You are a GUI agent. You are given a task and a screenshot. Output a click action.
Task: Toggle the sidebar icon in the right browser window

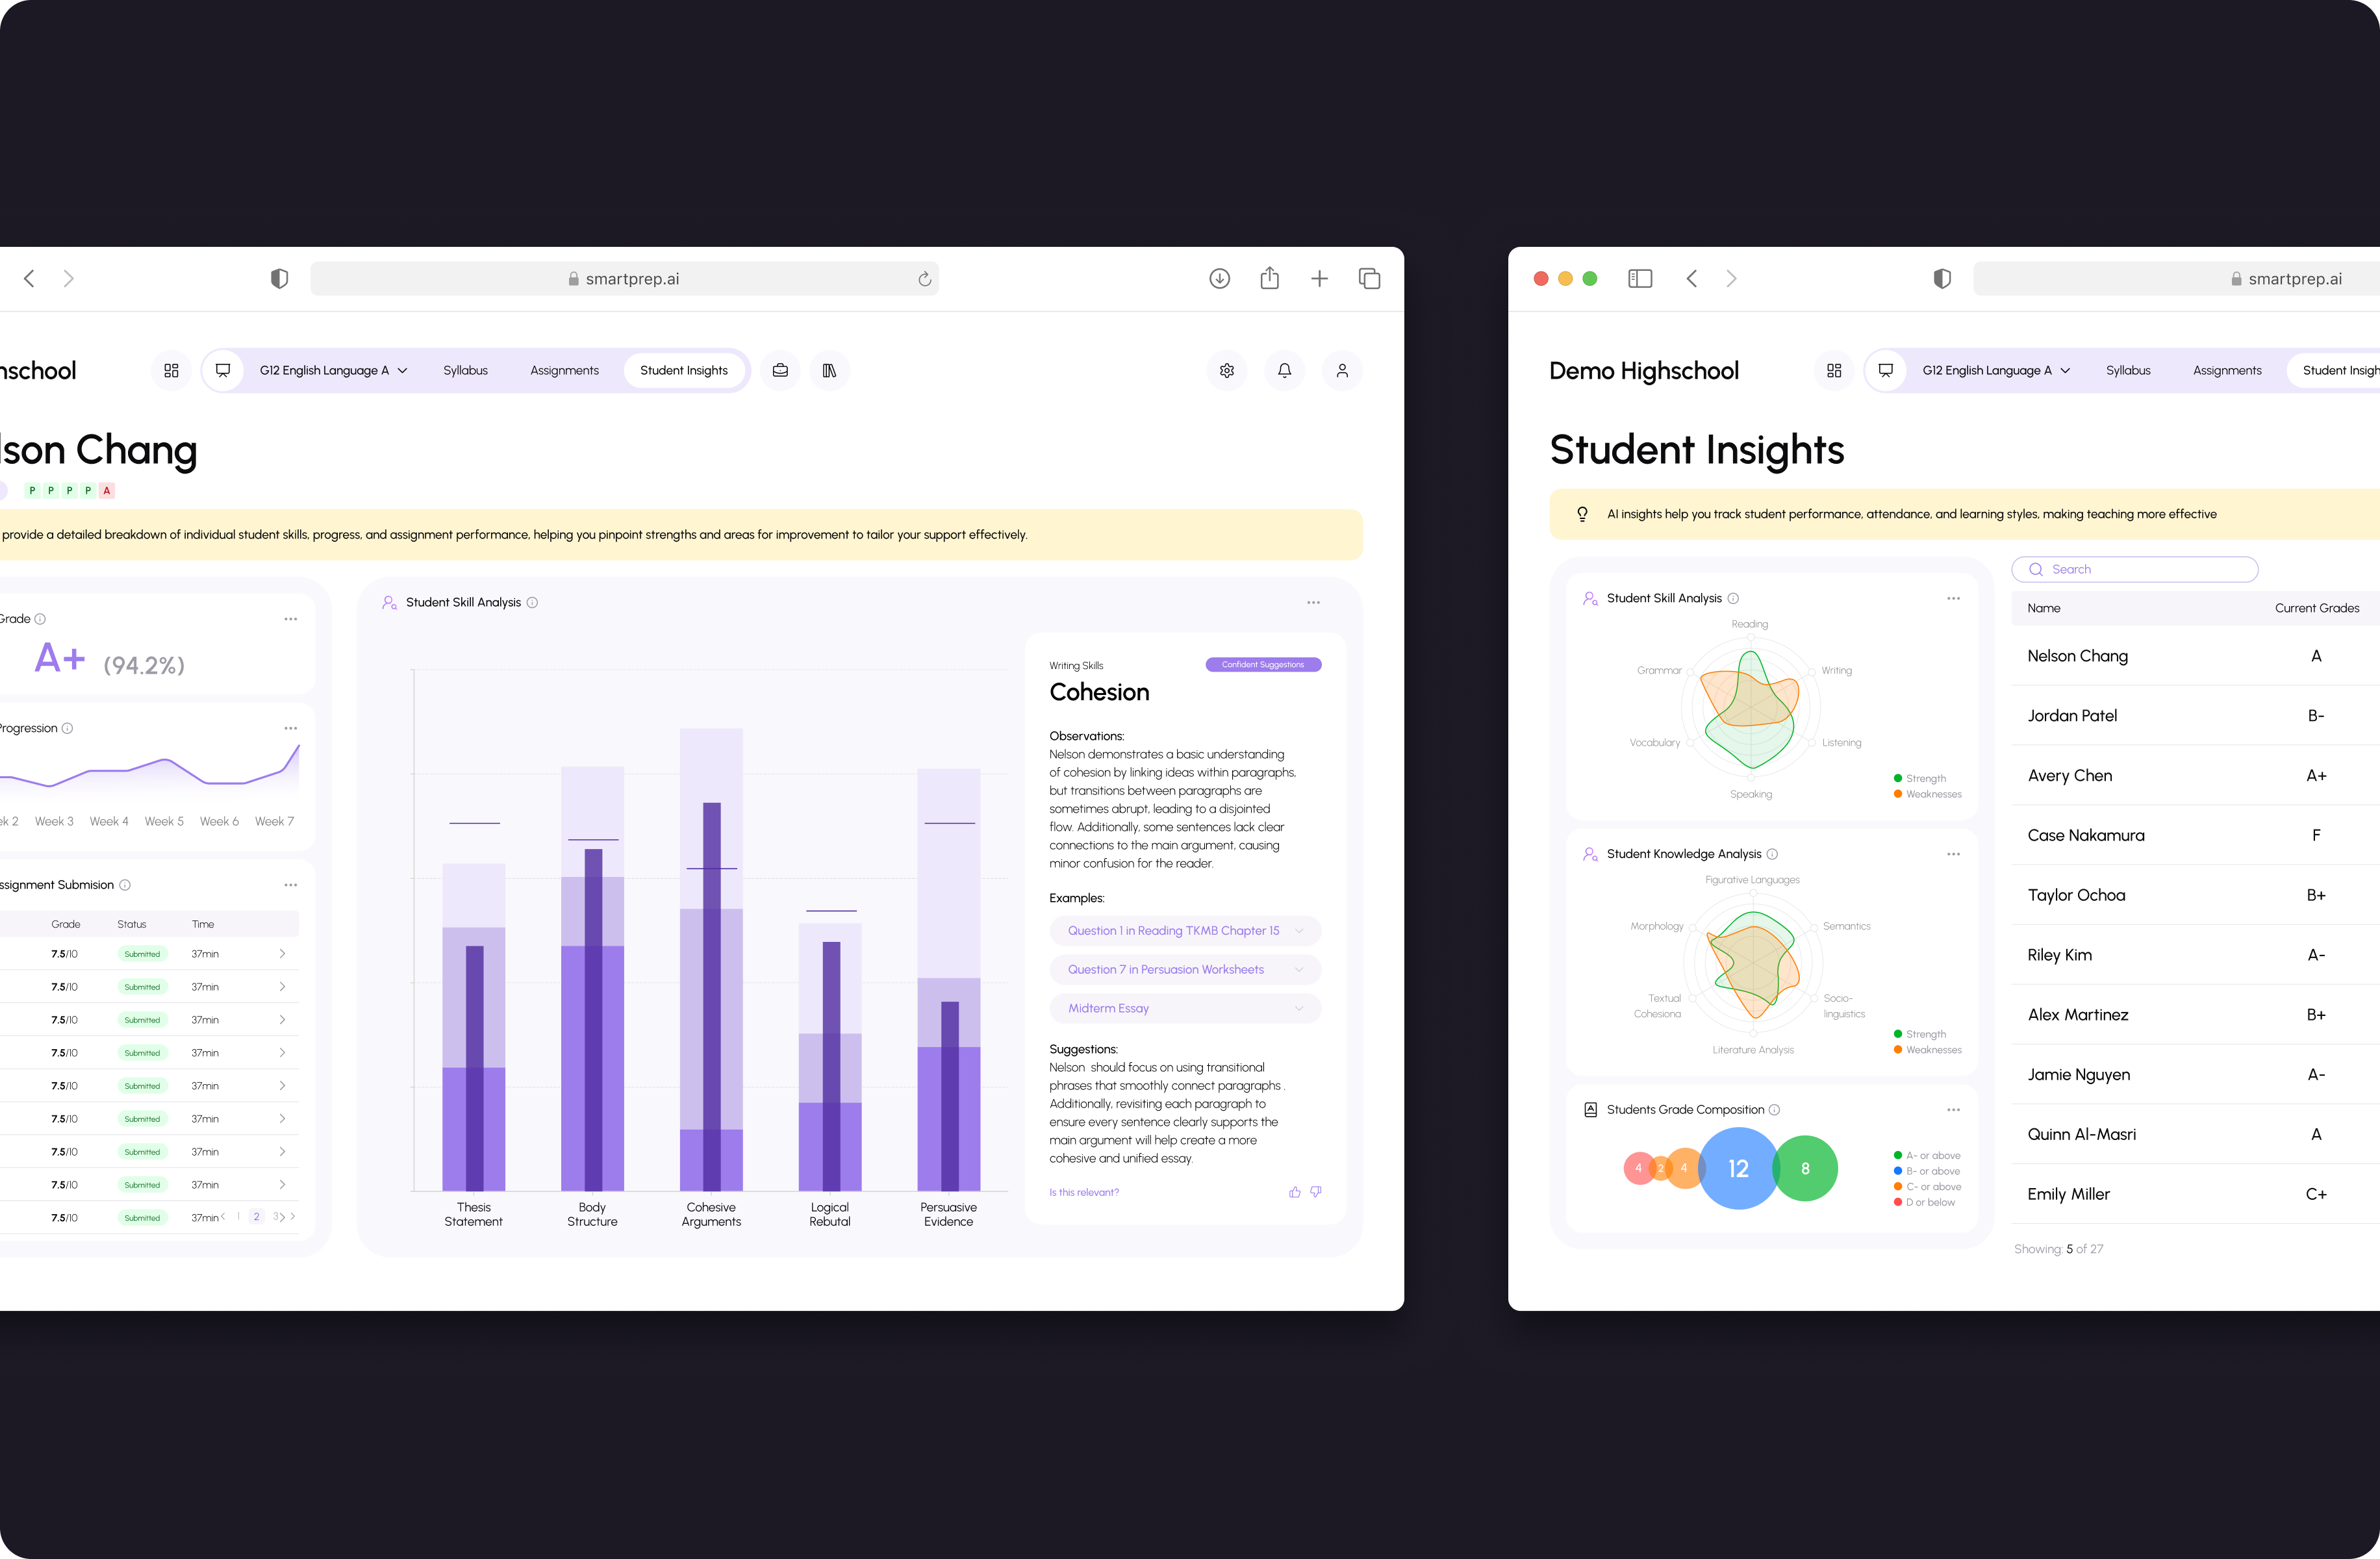(1640, 278)
